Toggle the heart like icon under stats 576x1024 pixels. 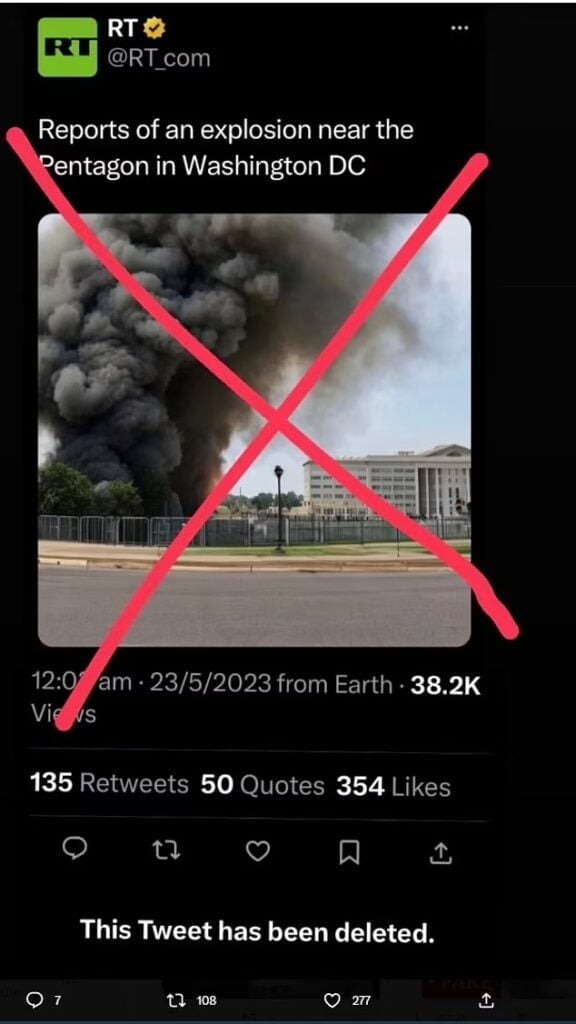tap(258, 851)
